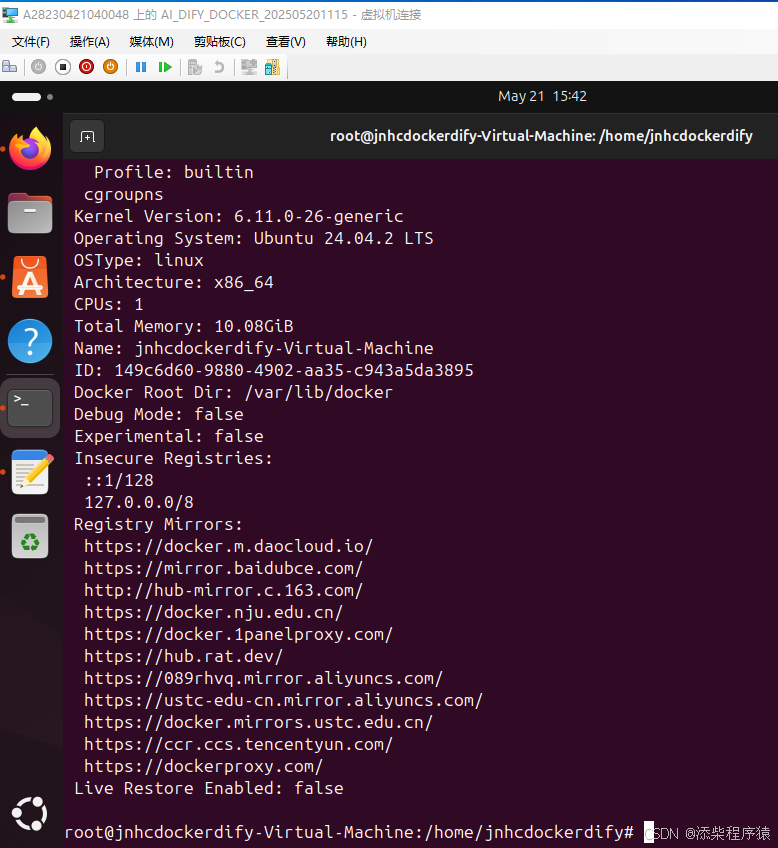Open the Help icon in dock
Screen dimensions: 778x848
(30, 341)
